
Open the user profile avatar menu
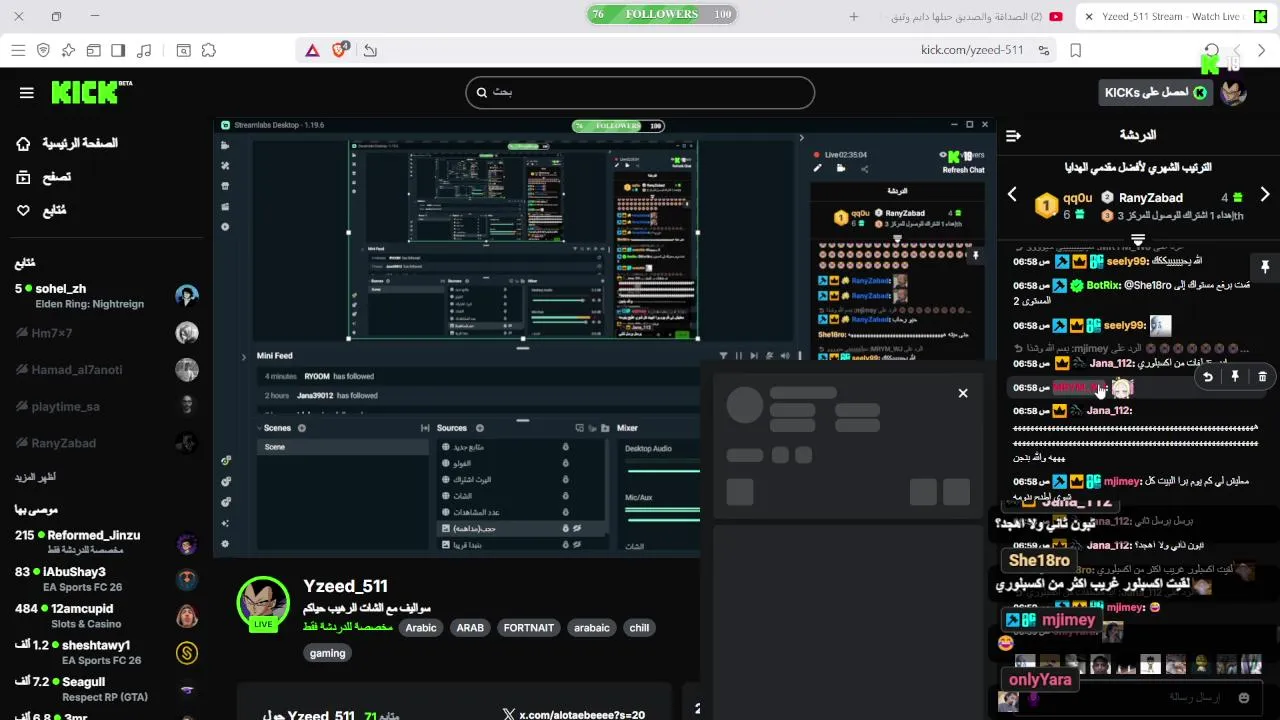coord(1233,93)
